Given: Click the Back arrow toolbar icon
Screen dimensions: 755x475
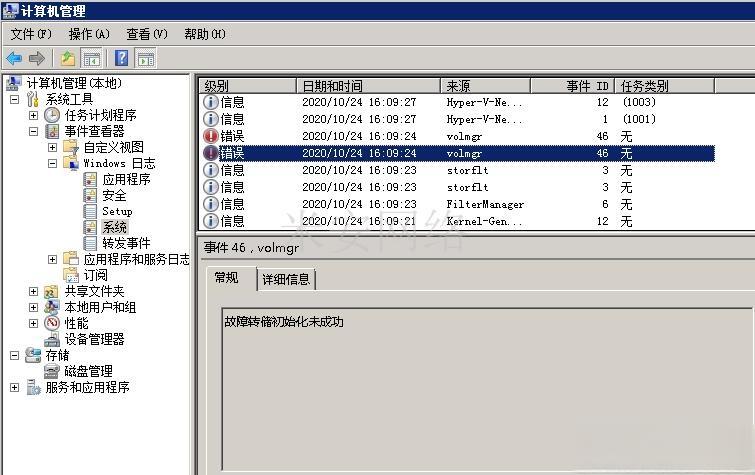Looking at the screenshot, I should [14, 59].
